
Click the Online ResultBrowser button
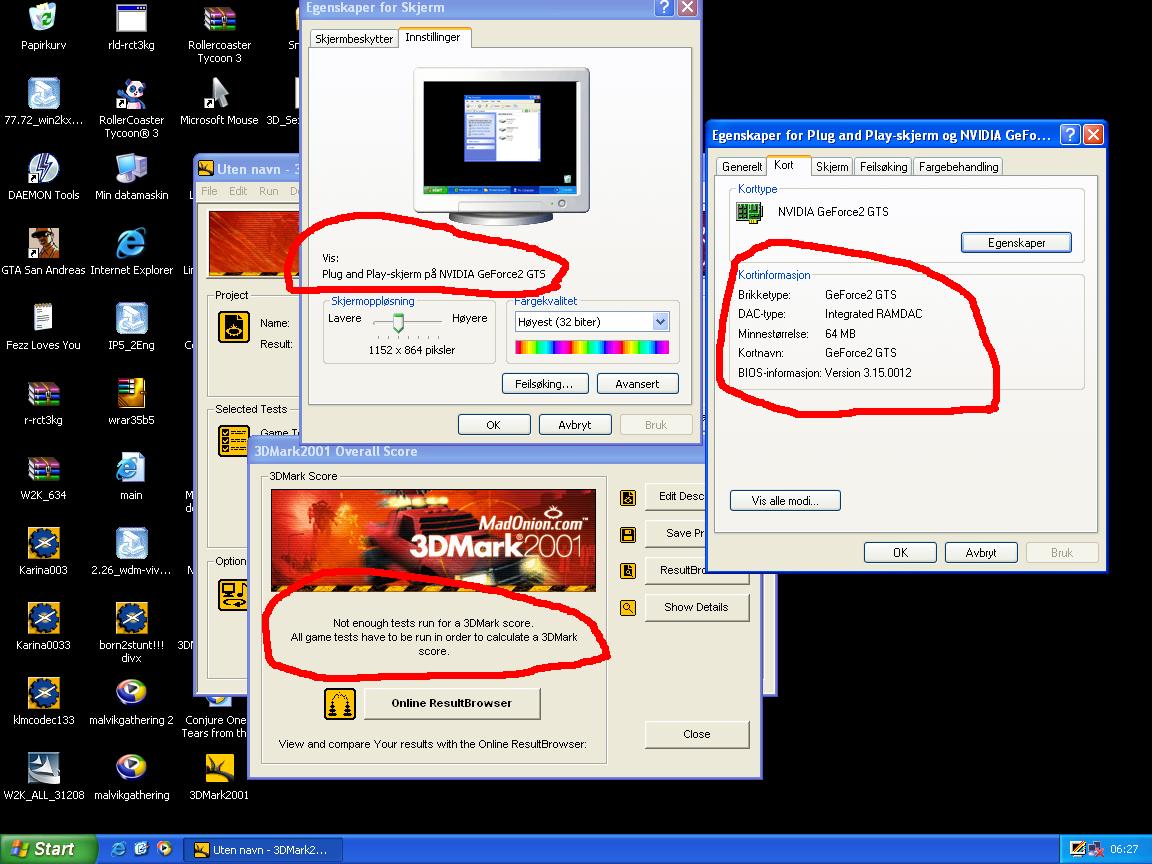click(x=452, y=703)
